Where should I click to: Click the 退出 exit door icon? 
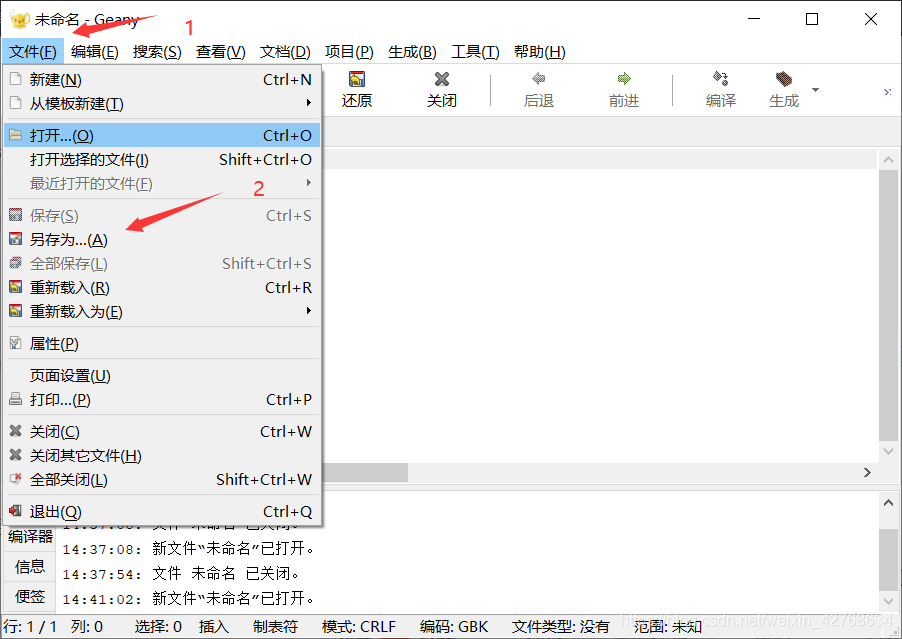tap(16, 511)
